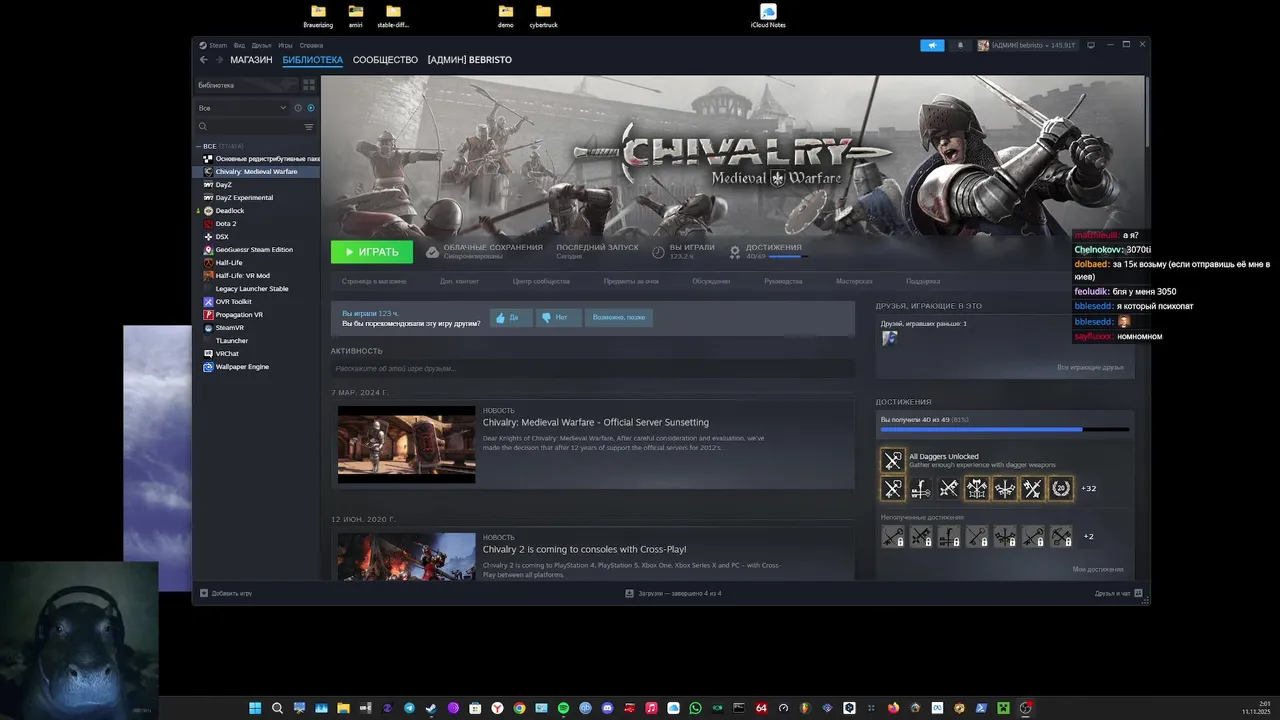Open Chivalry 2 coming to consoles news title
1280x720 pixels.
[x=585, y=549]
